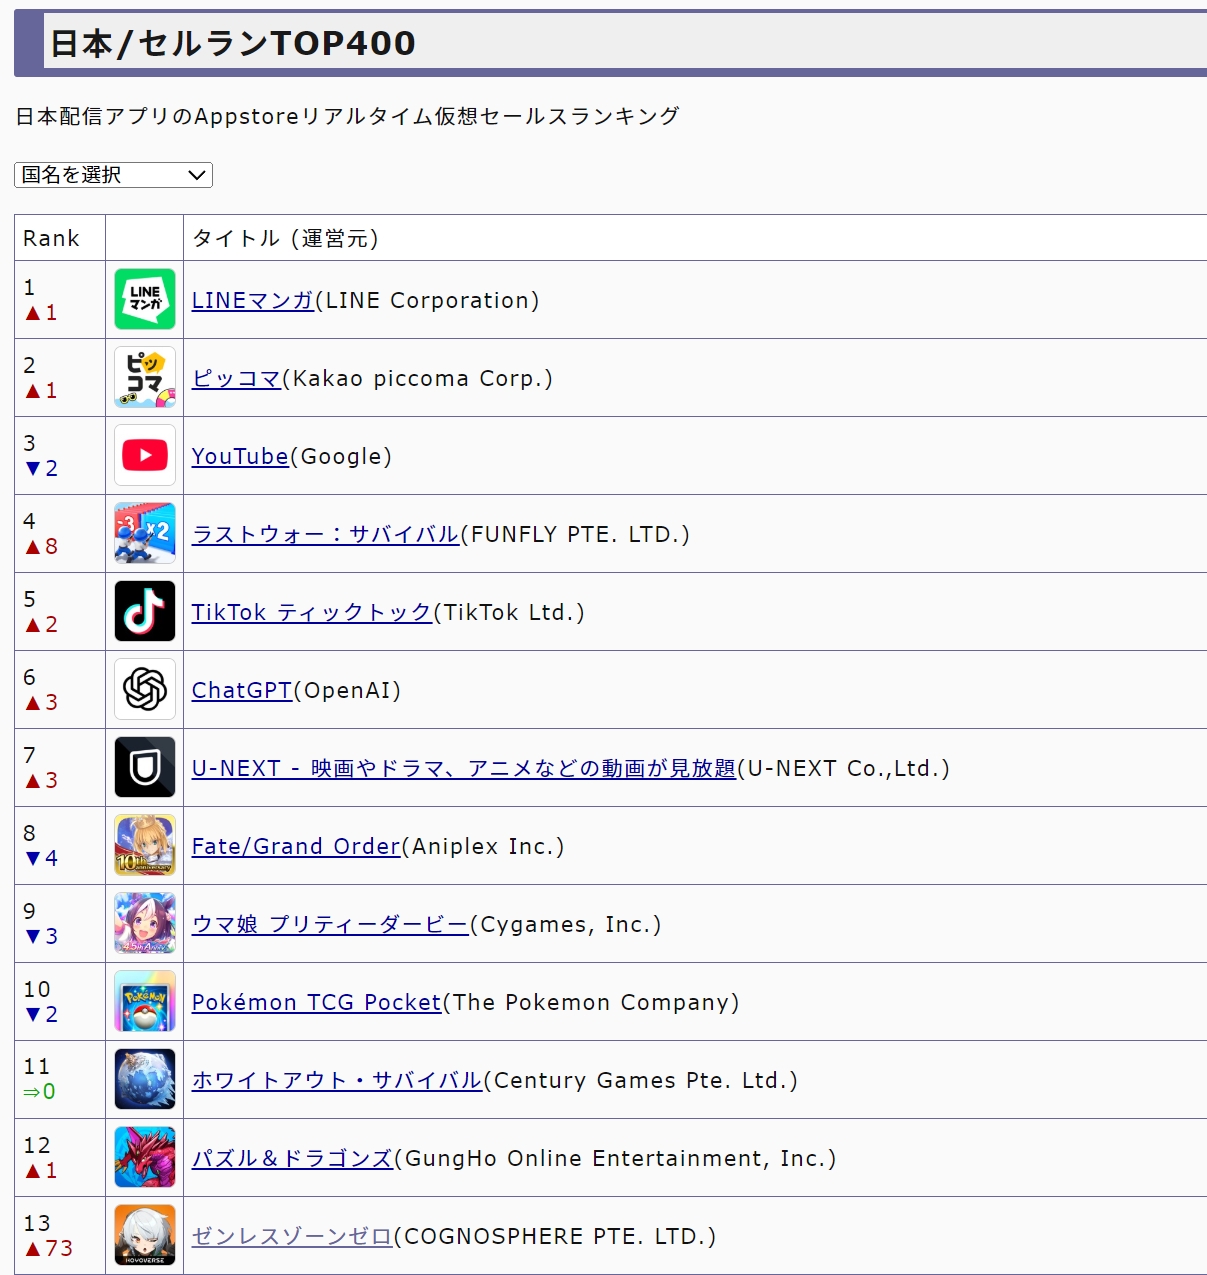Open the 国名を選択 country dropdown
The height and width of the screenshot is (1275, 1207).
[x=113, y=175]
